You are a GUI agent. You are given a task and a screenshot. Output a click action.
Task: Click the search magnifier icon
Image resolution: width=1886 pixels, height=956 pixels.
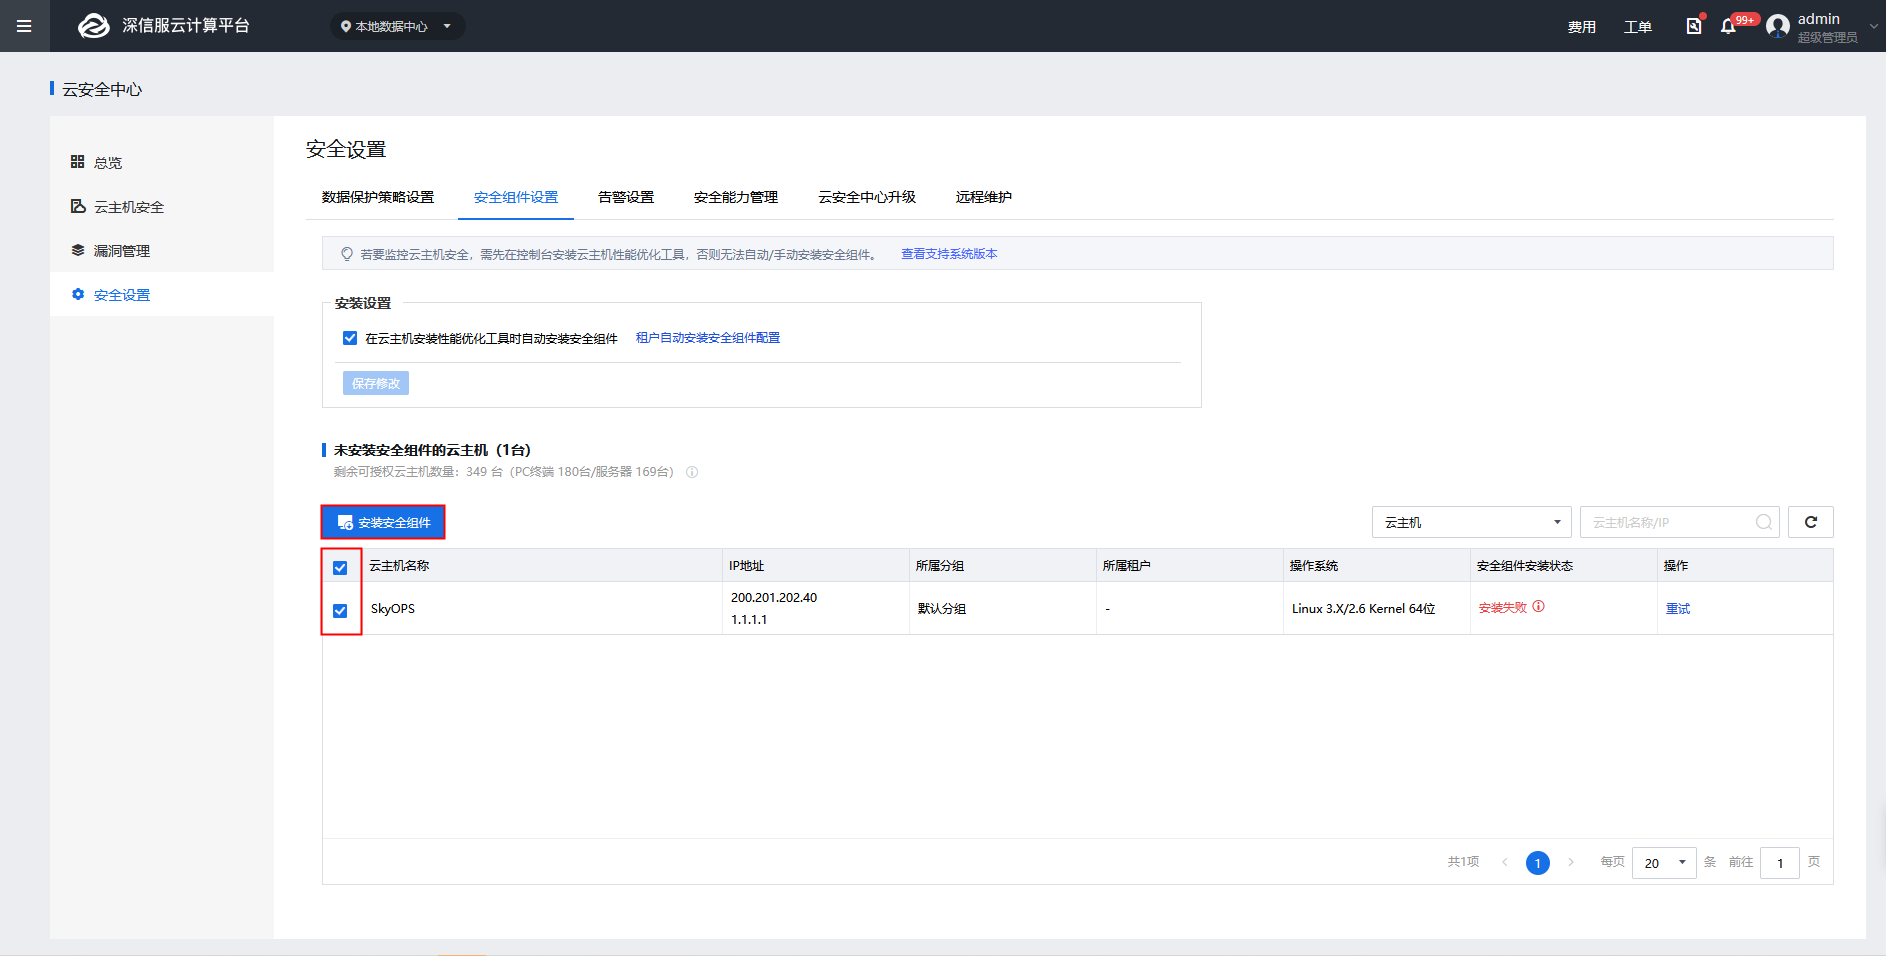pos(1764,522)
